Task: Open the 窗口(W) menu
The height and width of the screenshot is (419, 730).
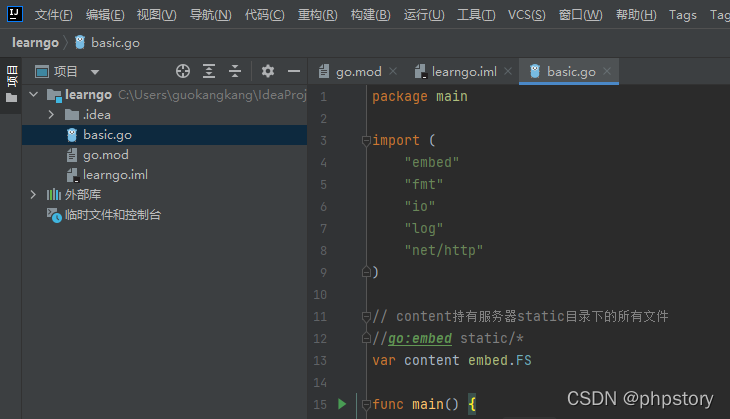Action: coord(581,15)
